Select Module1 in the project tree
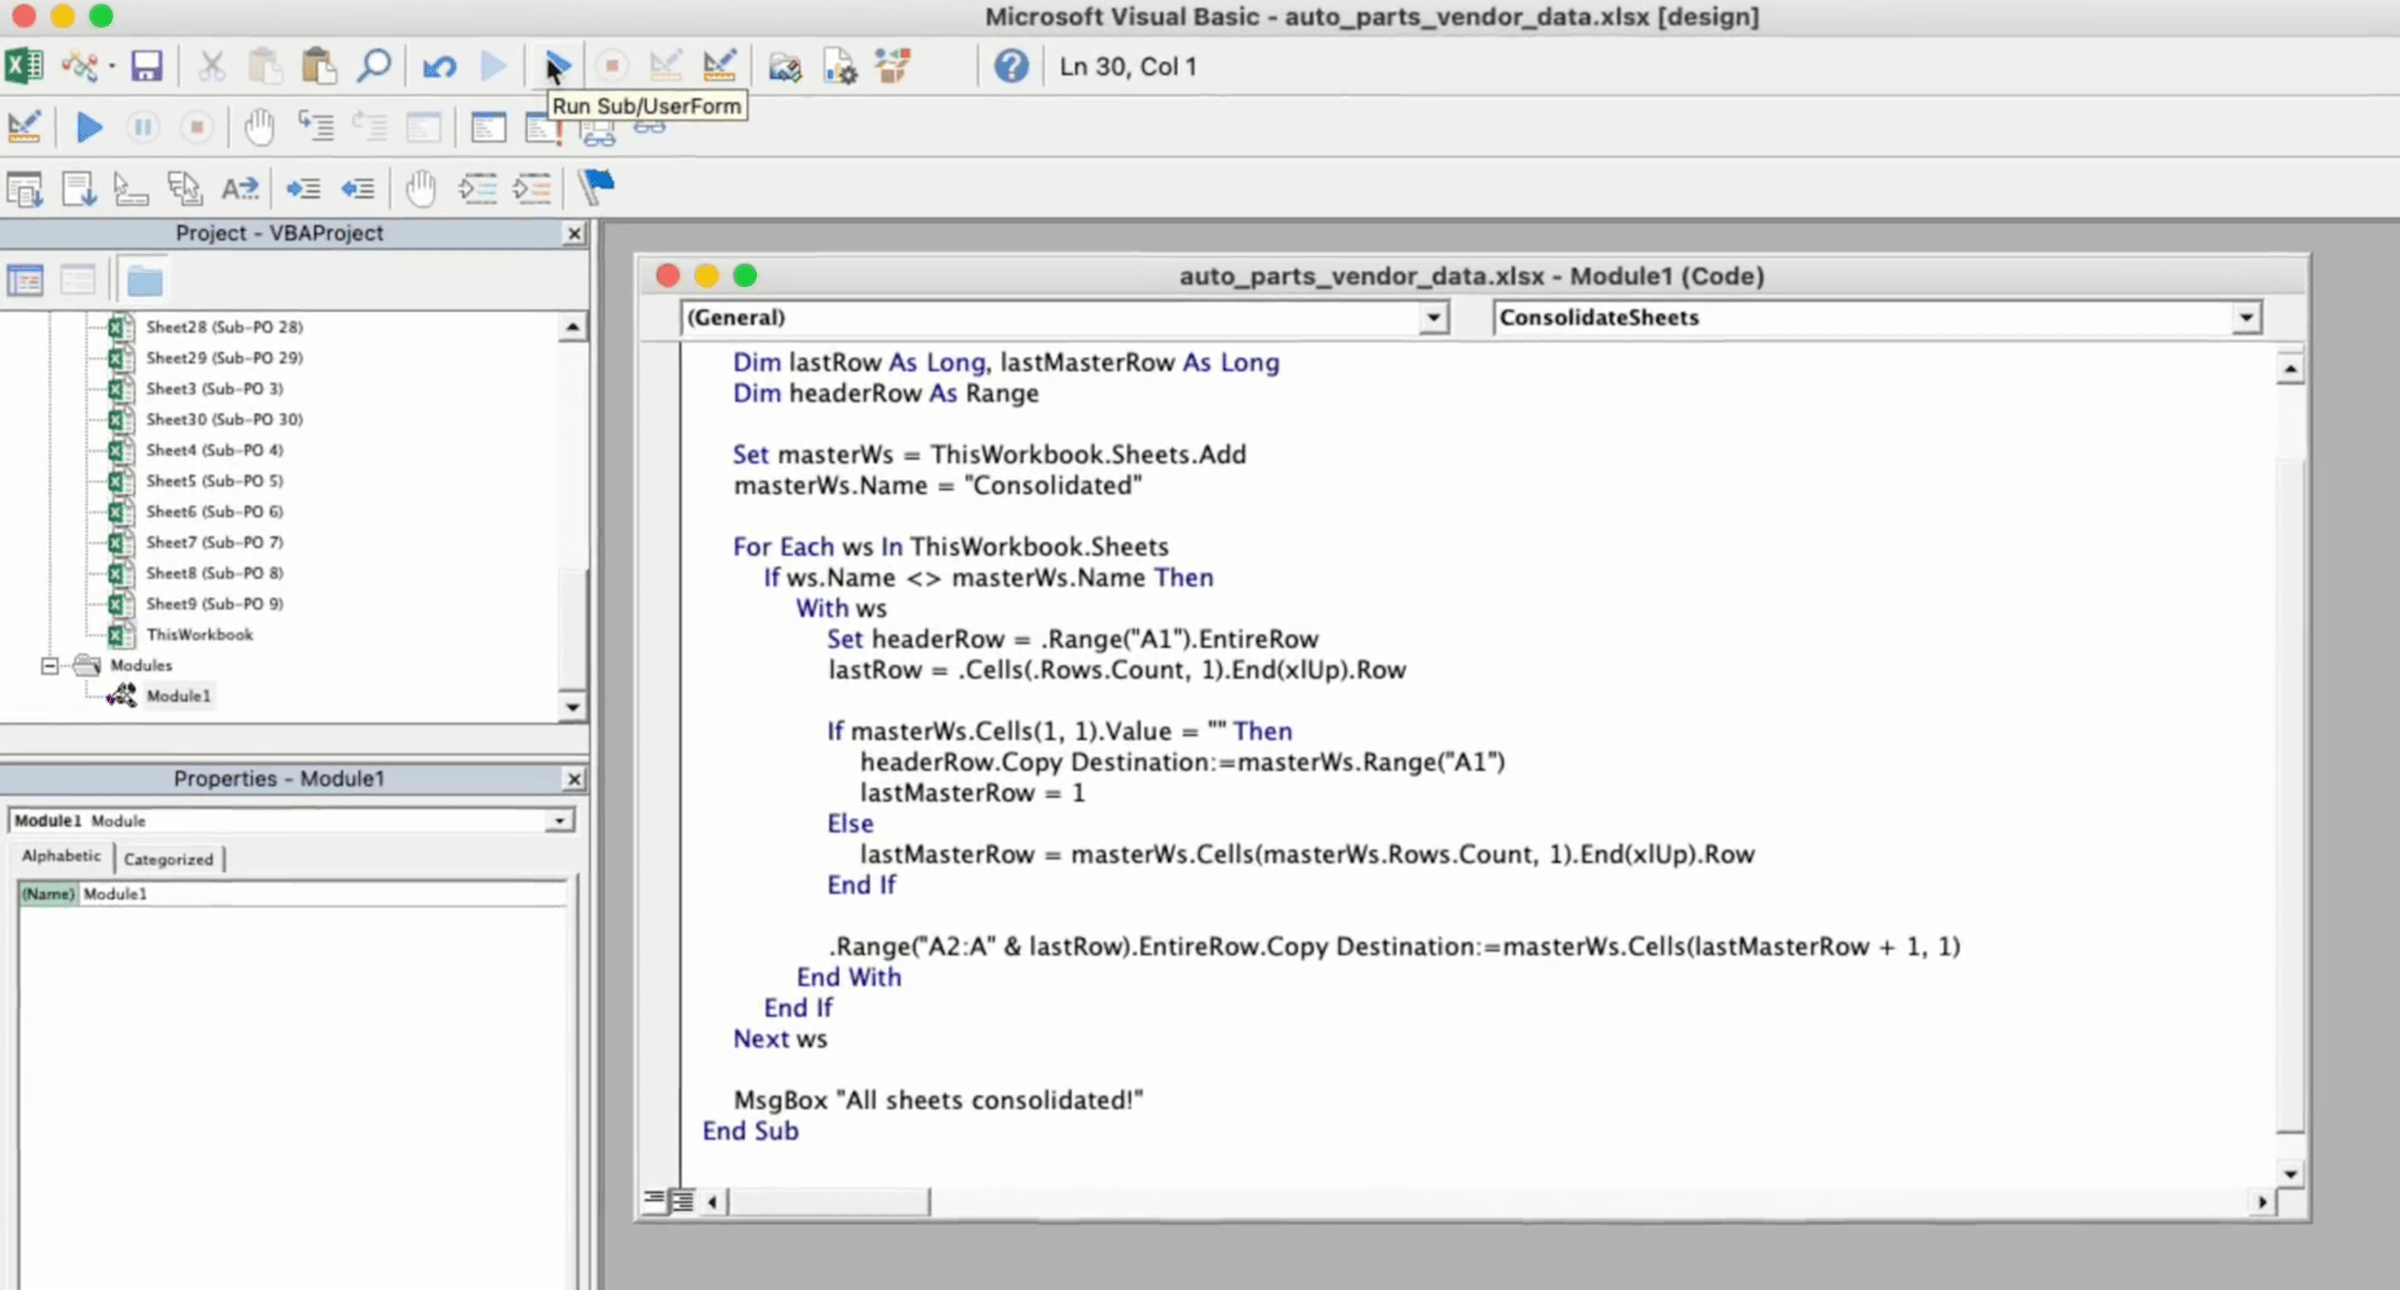This screenshot has width=2400, height=1290. click(178, 696)
